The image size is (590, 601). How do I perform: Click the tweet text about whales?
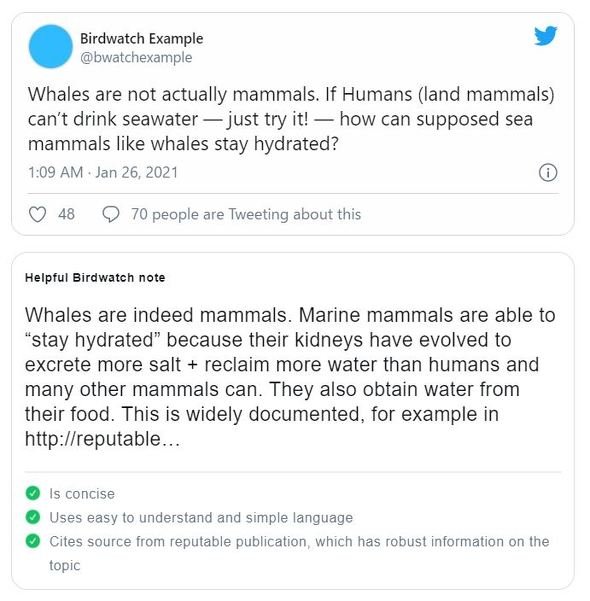[291, 119]
